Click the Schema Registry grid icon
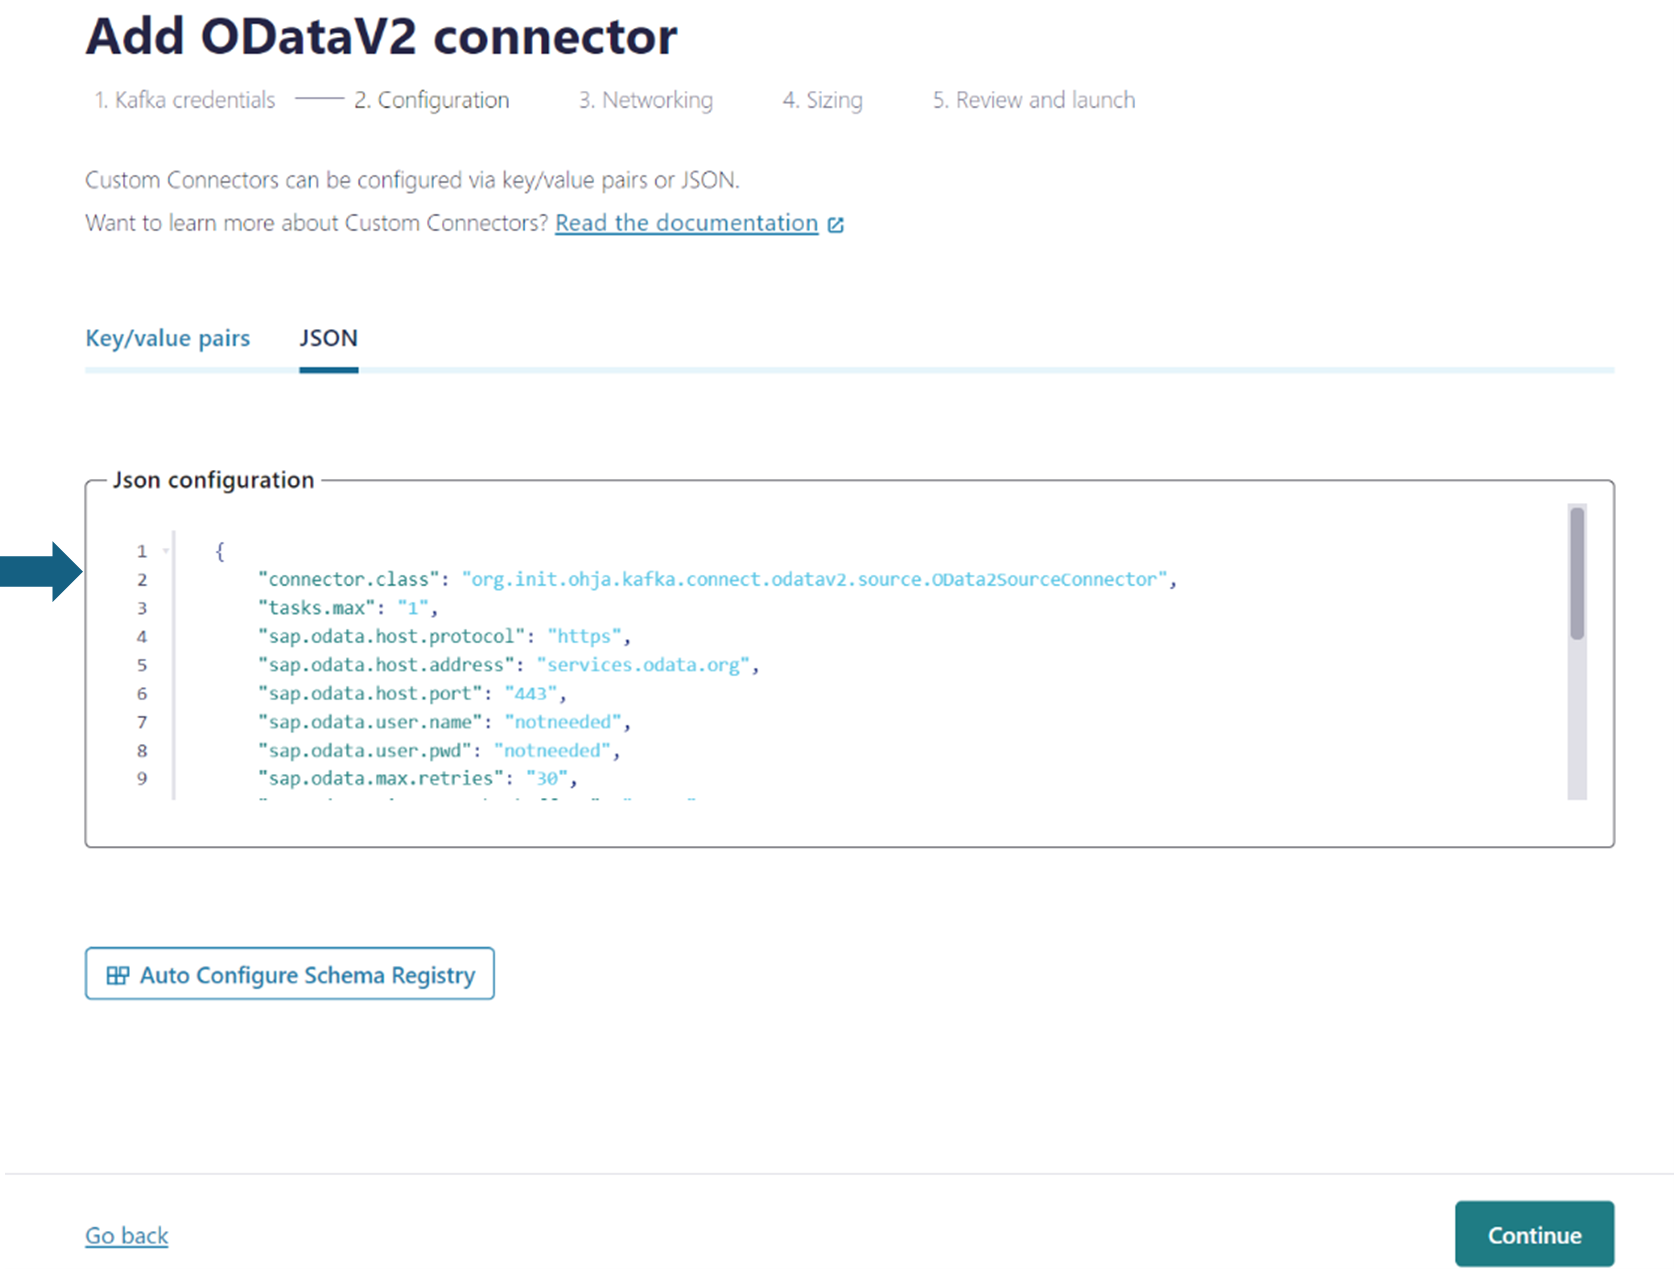Image resolution: width=1674 pixels, height=1269 pixels. click(117, 975)
